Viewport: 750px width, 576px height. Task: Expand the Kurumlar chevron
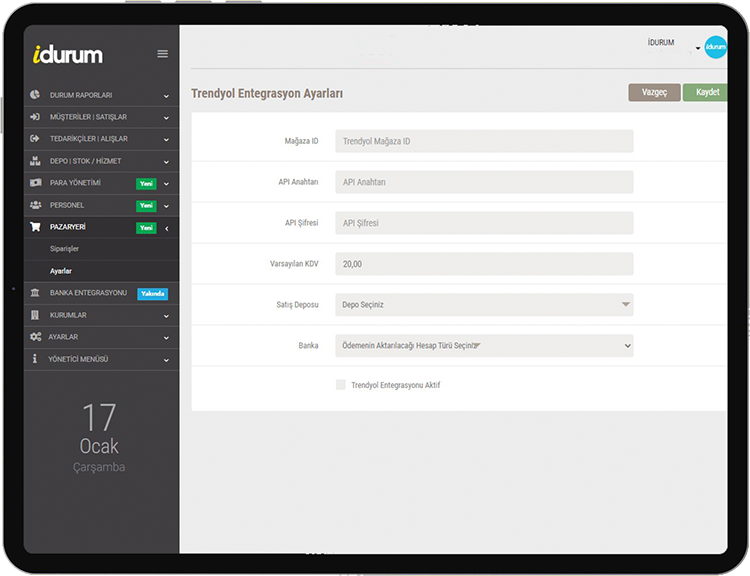(x=166, y=316)
